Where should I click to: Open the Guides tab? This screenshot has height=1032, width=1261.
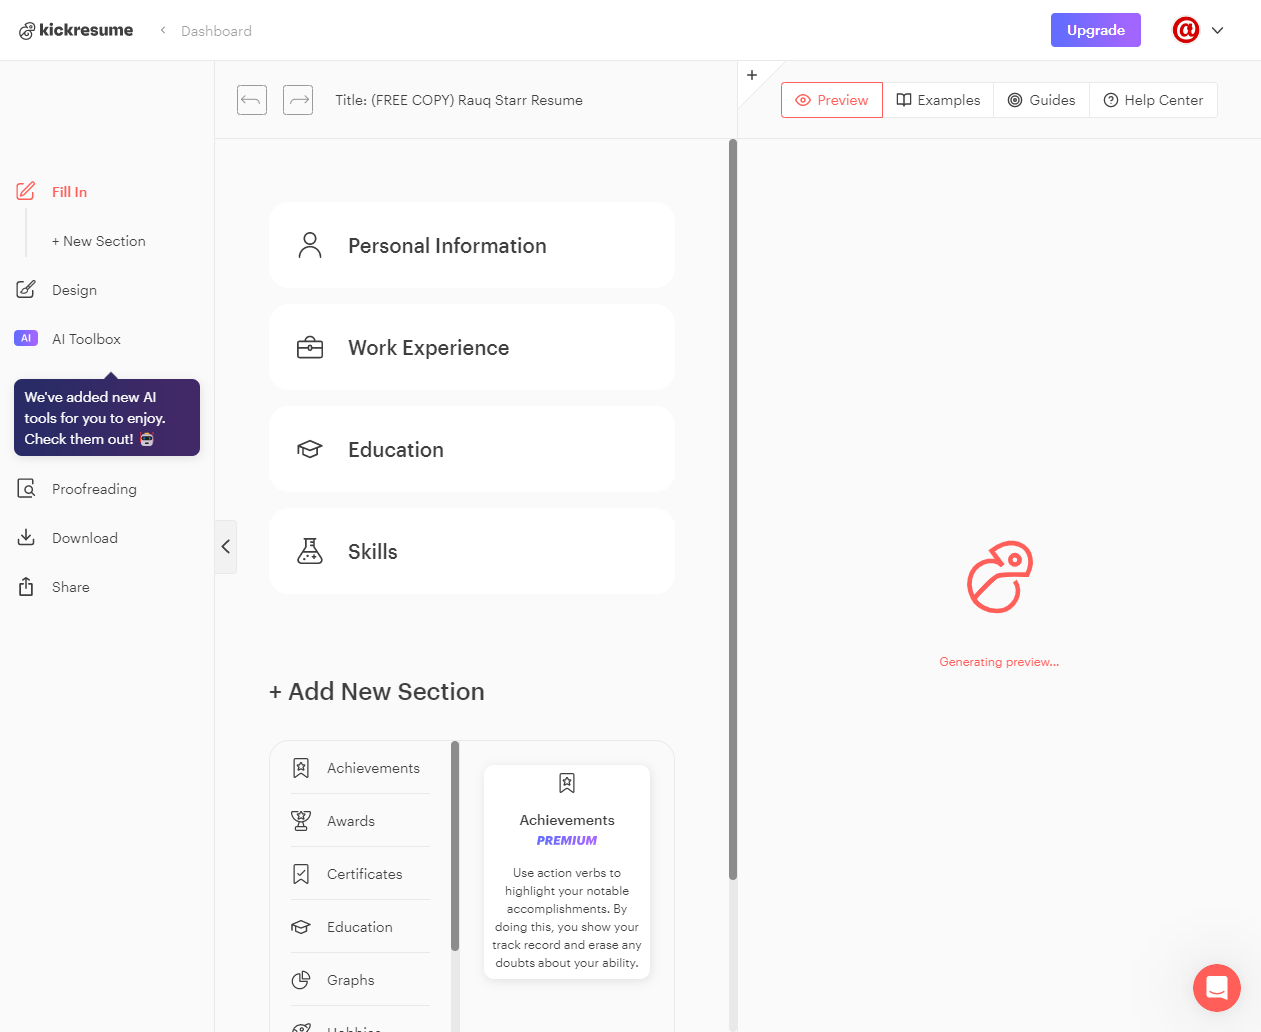[x=1041, y=100]
